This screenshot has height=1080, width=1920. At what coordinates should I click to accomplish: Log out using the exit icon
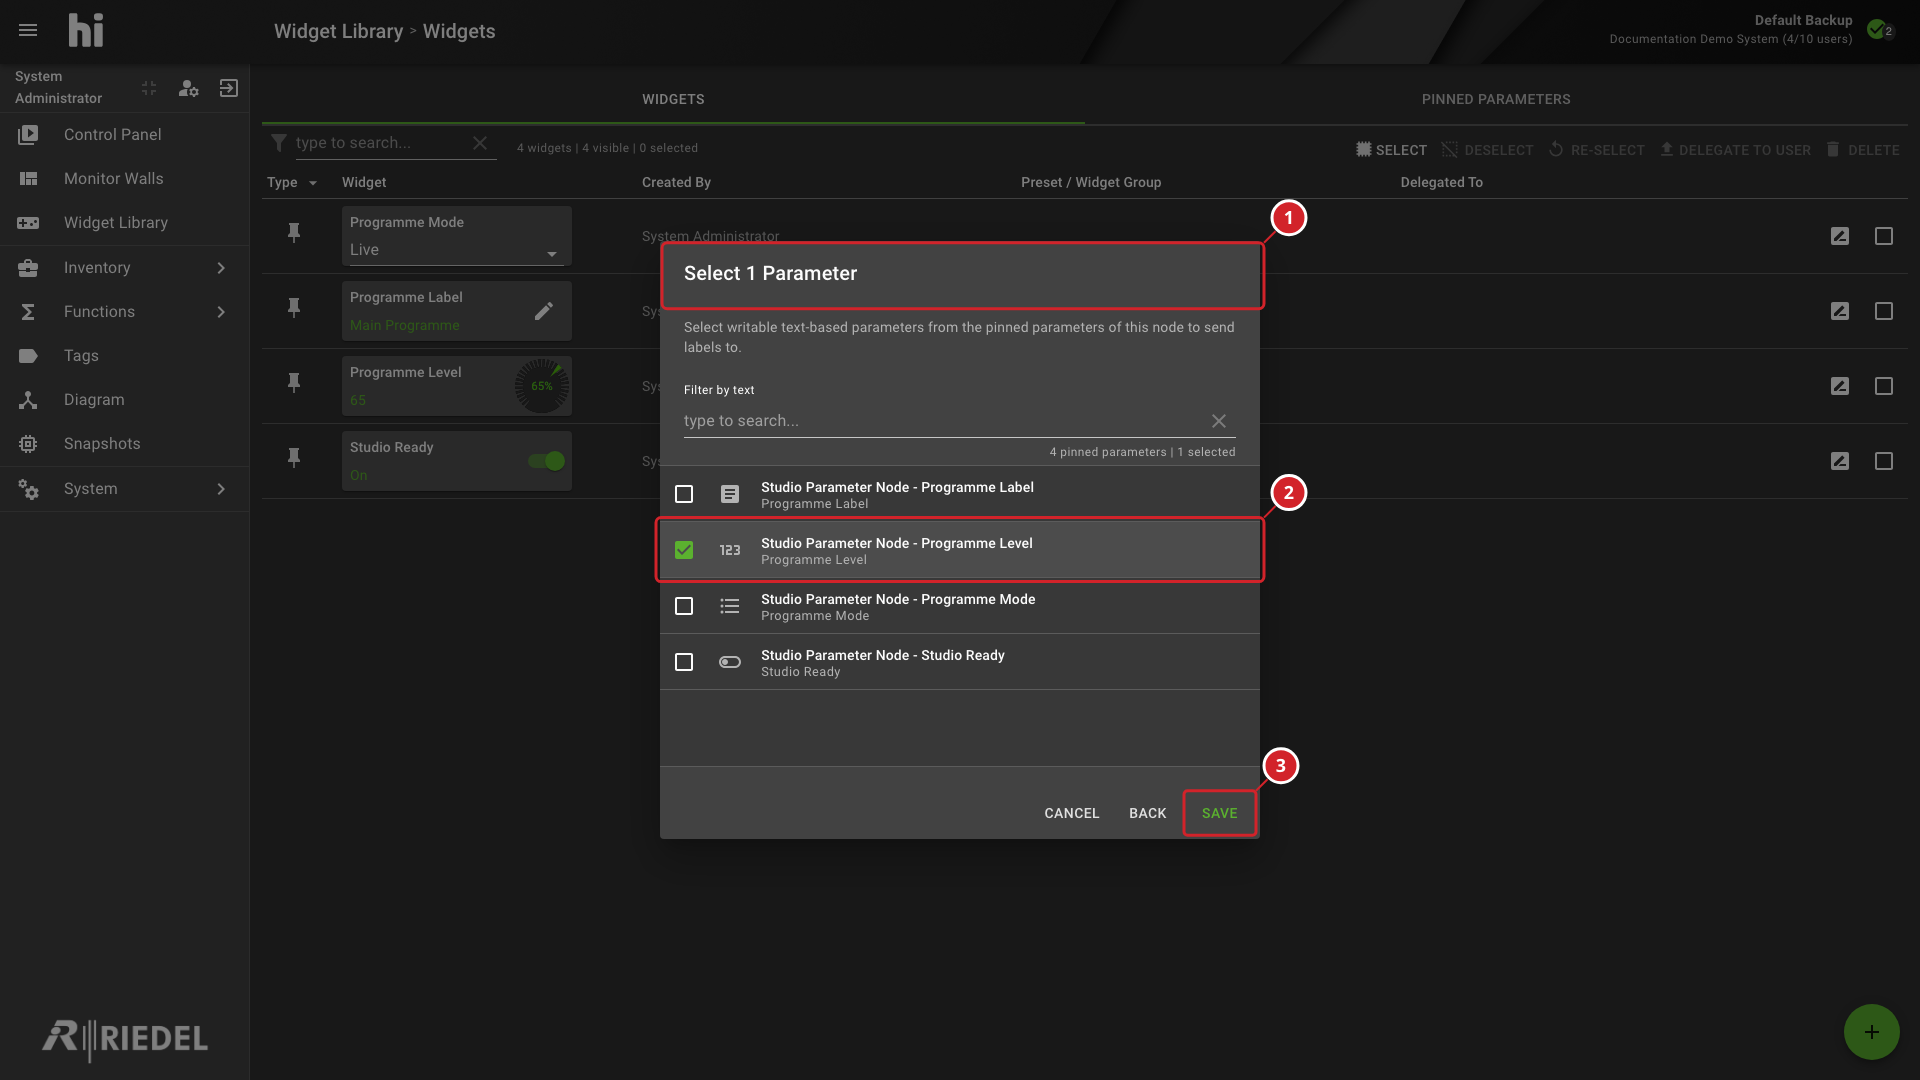229,88
